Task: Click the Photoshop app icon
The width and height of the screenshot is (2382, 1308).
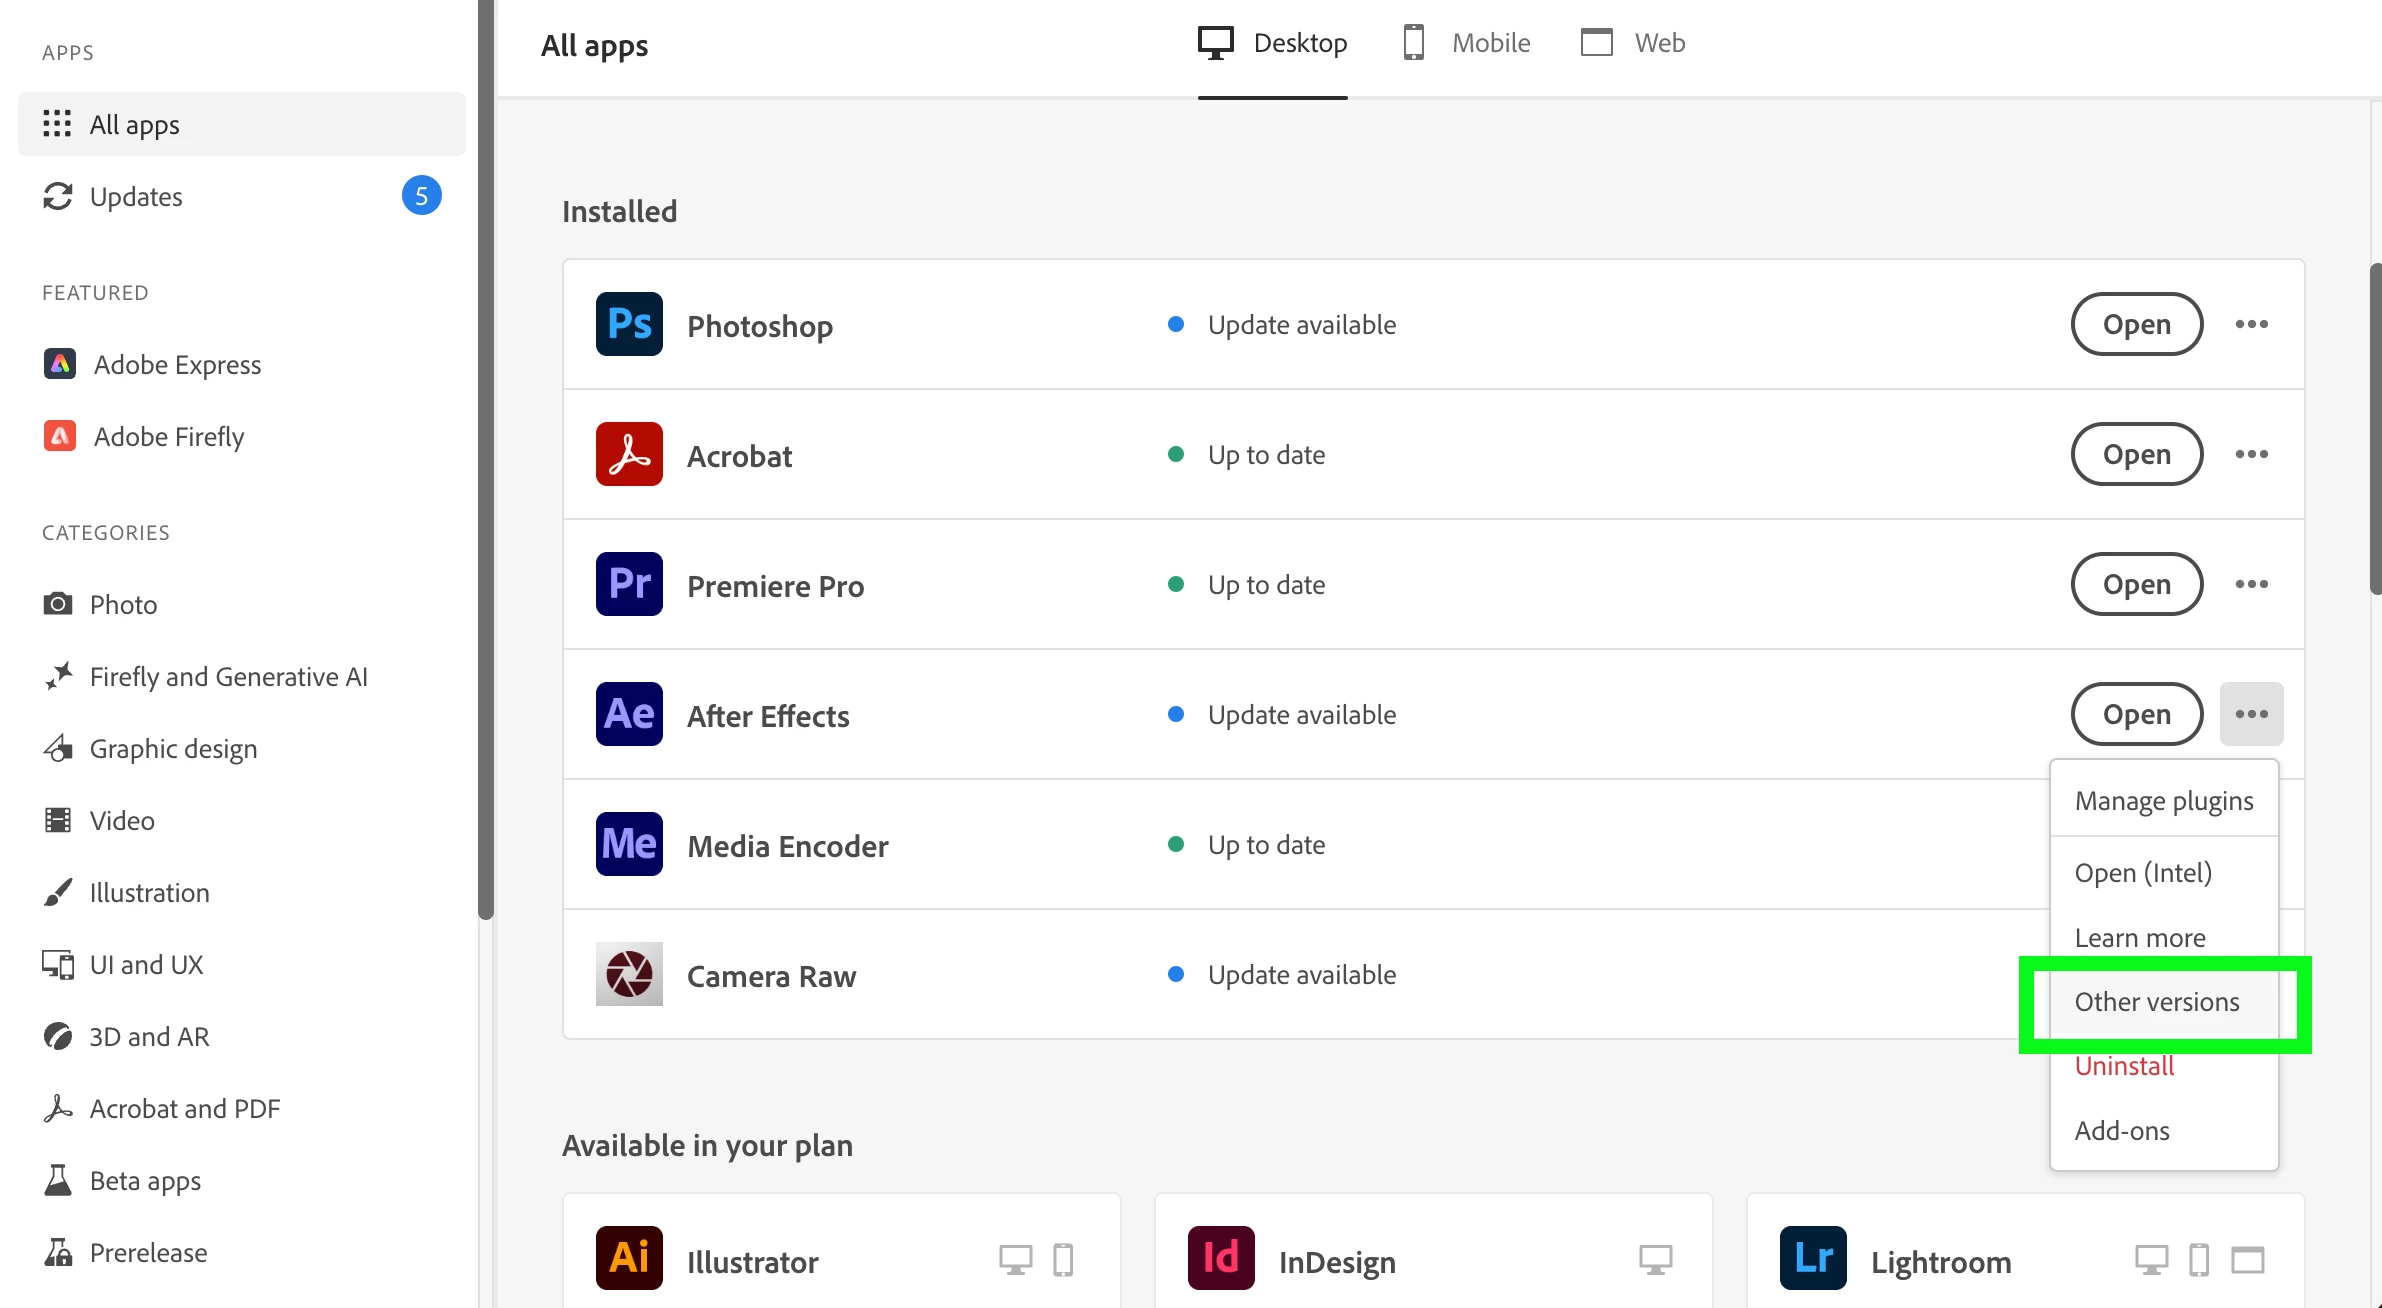Action: (x=629, y=324)
